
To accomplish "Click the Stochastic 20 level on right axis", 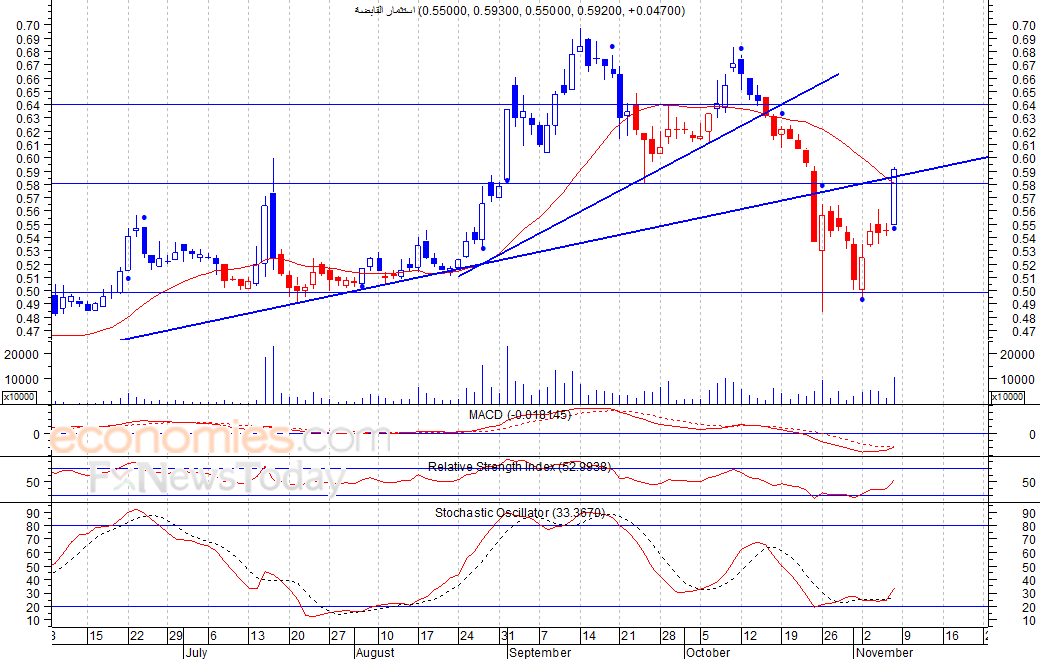I will (x=1029, y=607).
